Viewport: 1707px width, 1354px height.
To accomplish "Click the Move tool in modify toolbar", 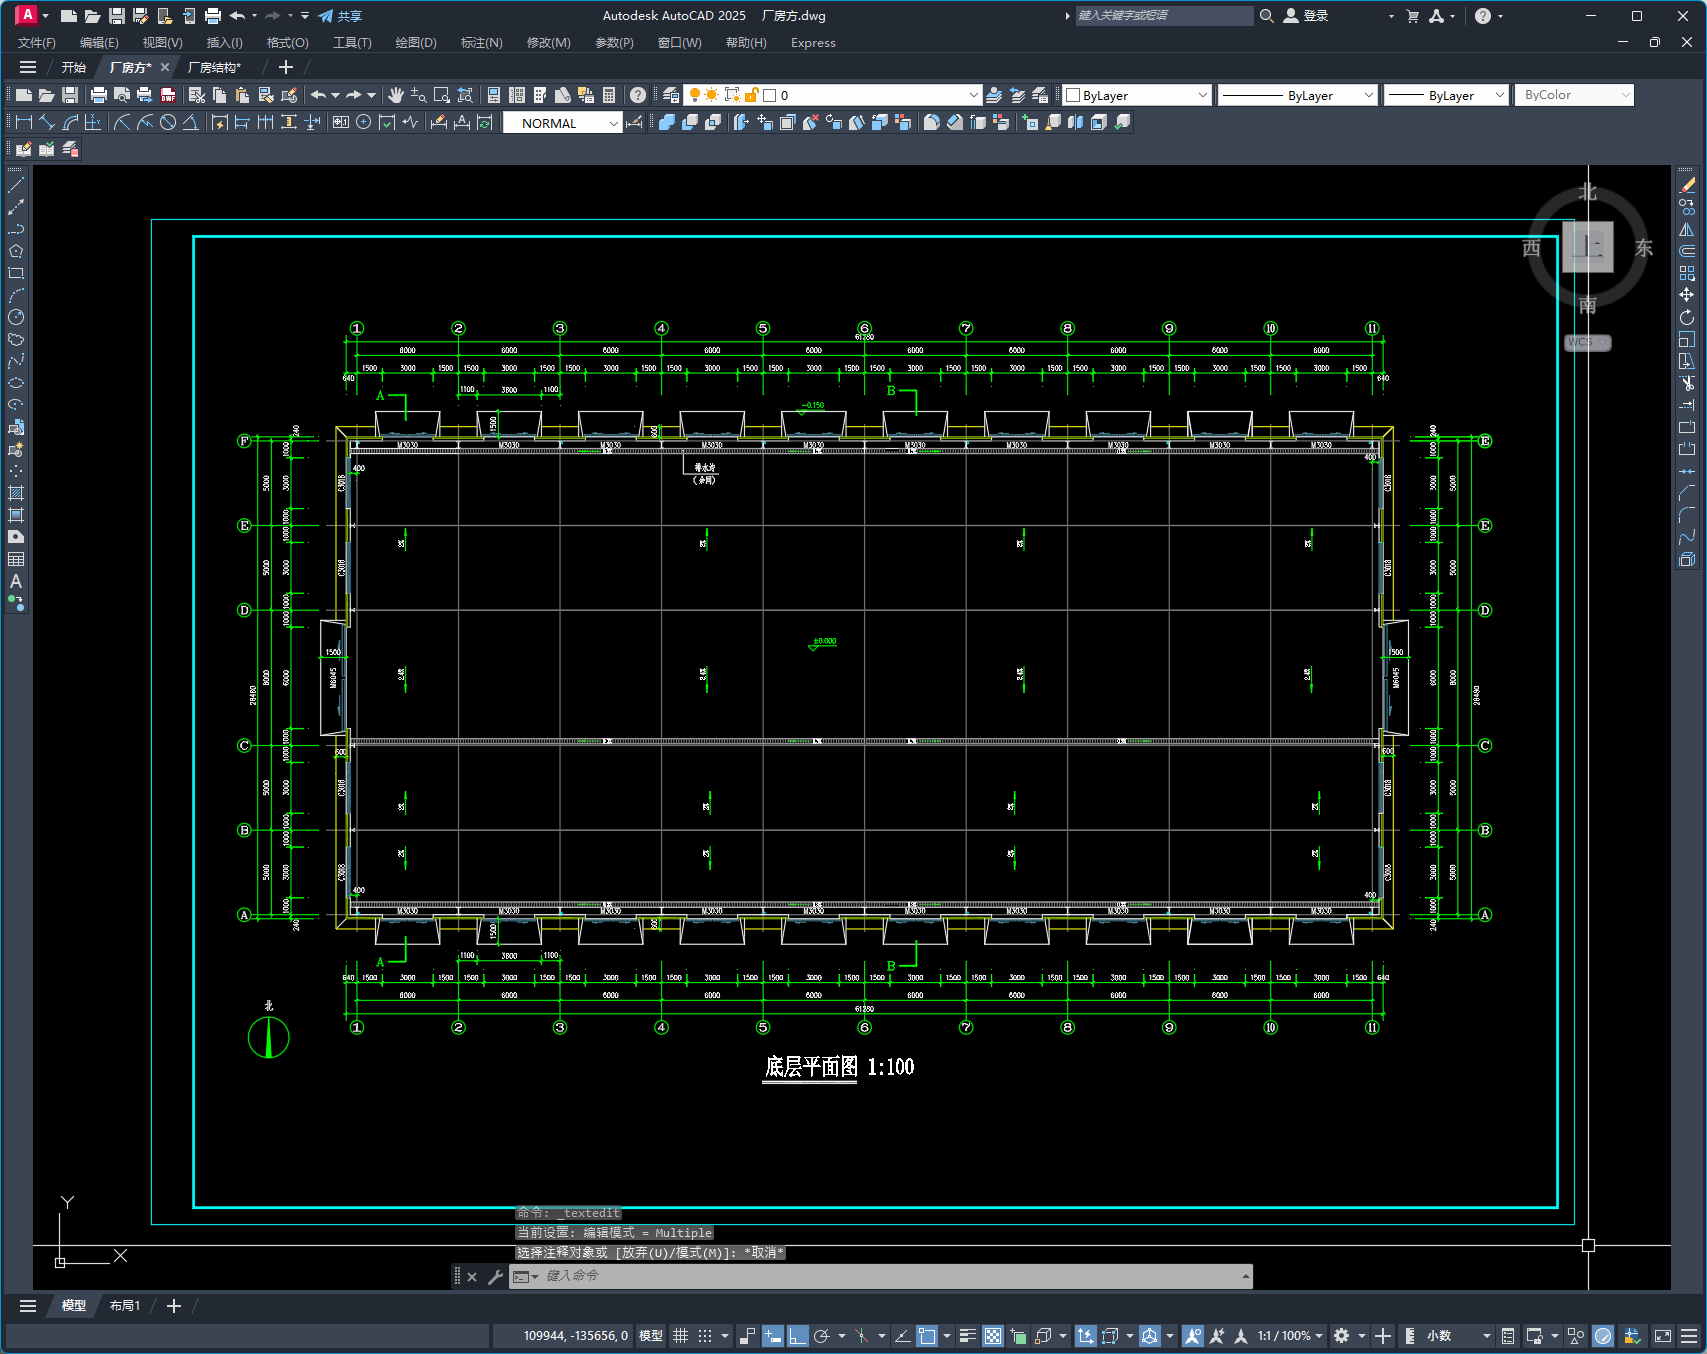I will pyautogui.click(x=1687, y=295).
